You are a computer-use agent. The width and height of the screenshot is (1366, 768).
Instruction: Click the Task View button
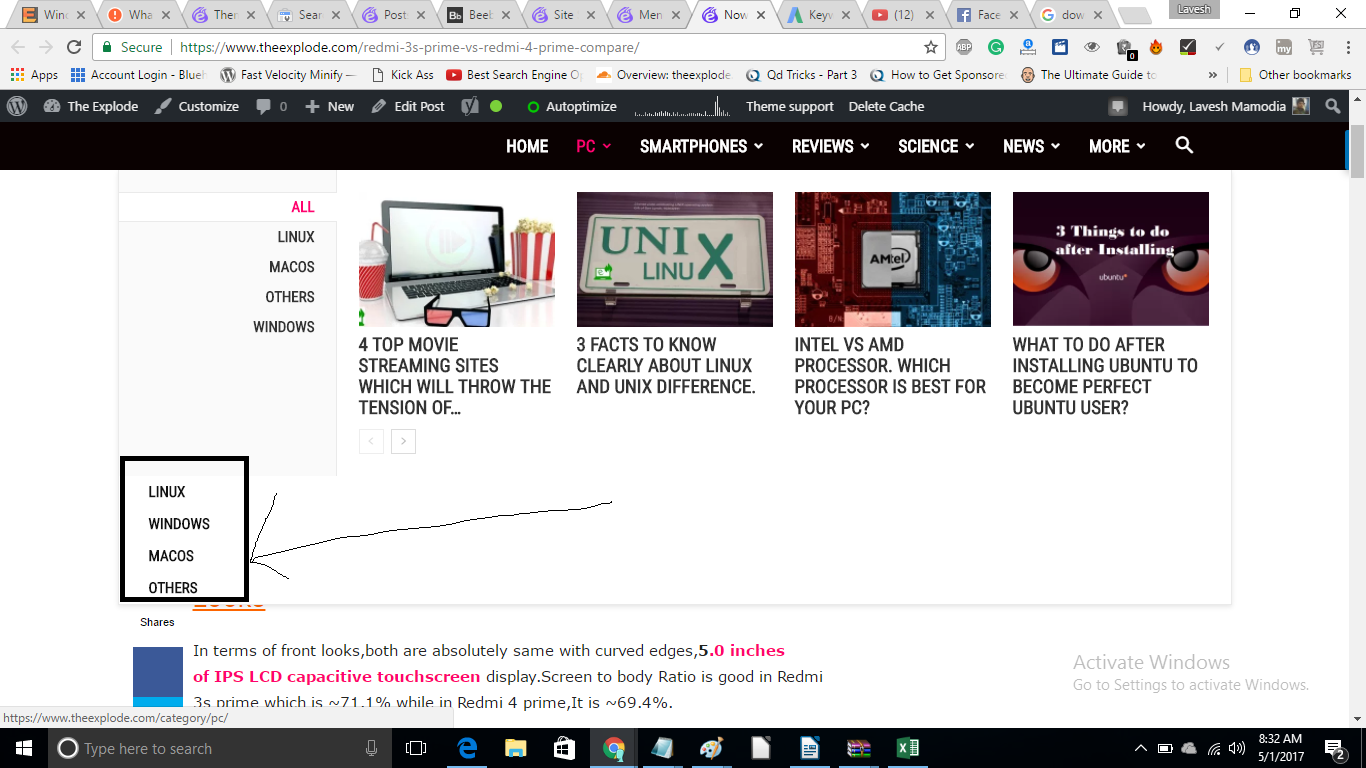416,748
